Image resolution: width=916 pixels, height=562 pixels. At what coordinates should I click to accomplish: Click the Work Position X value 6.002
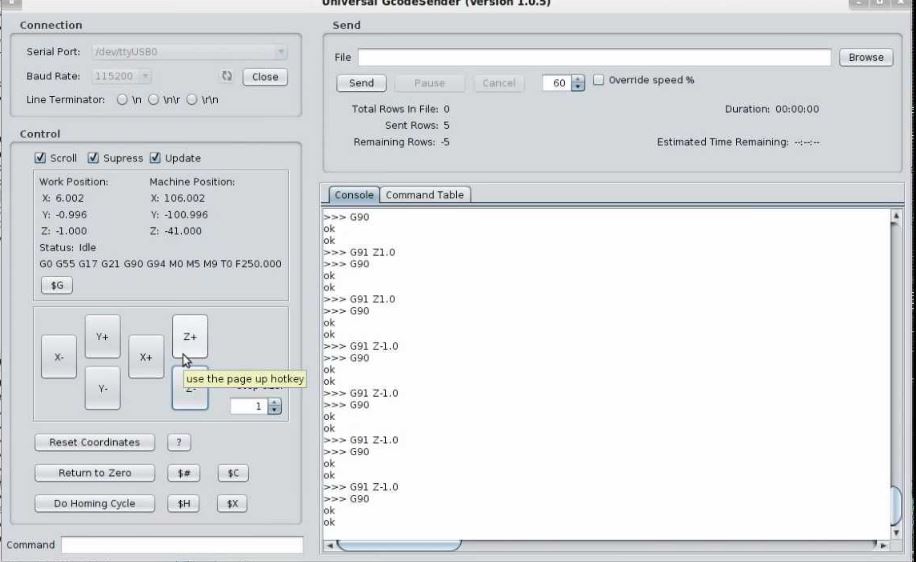[x=70, y=198]
